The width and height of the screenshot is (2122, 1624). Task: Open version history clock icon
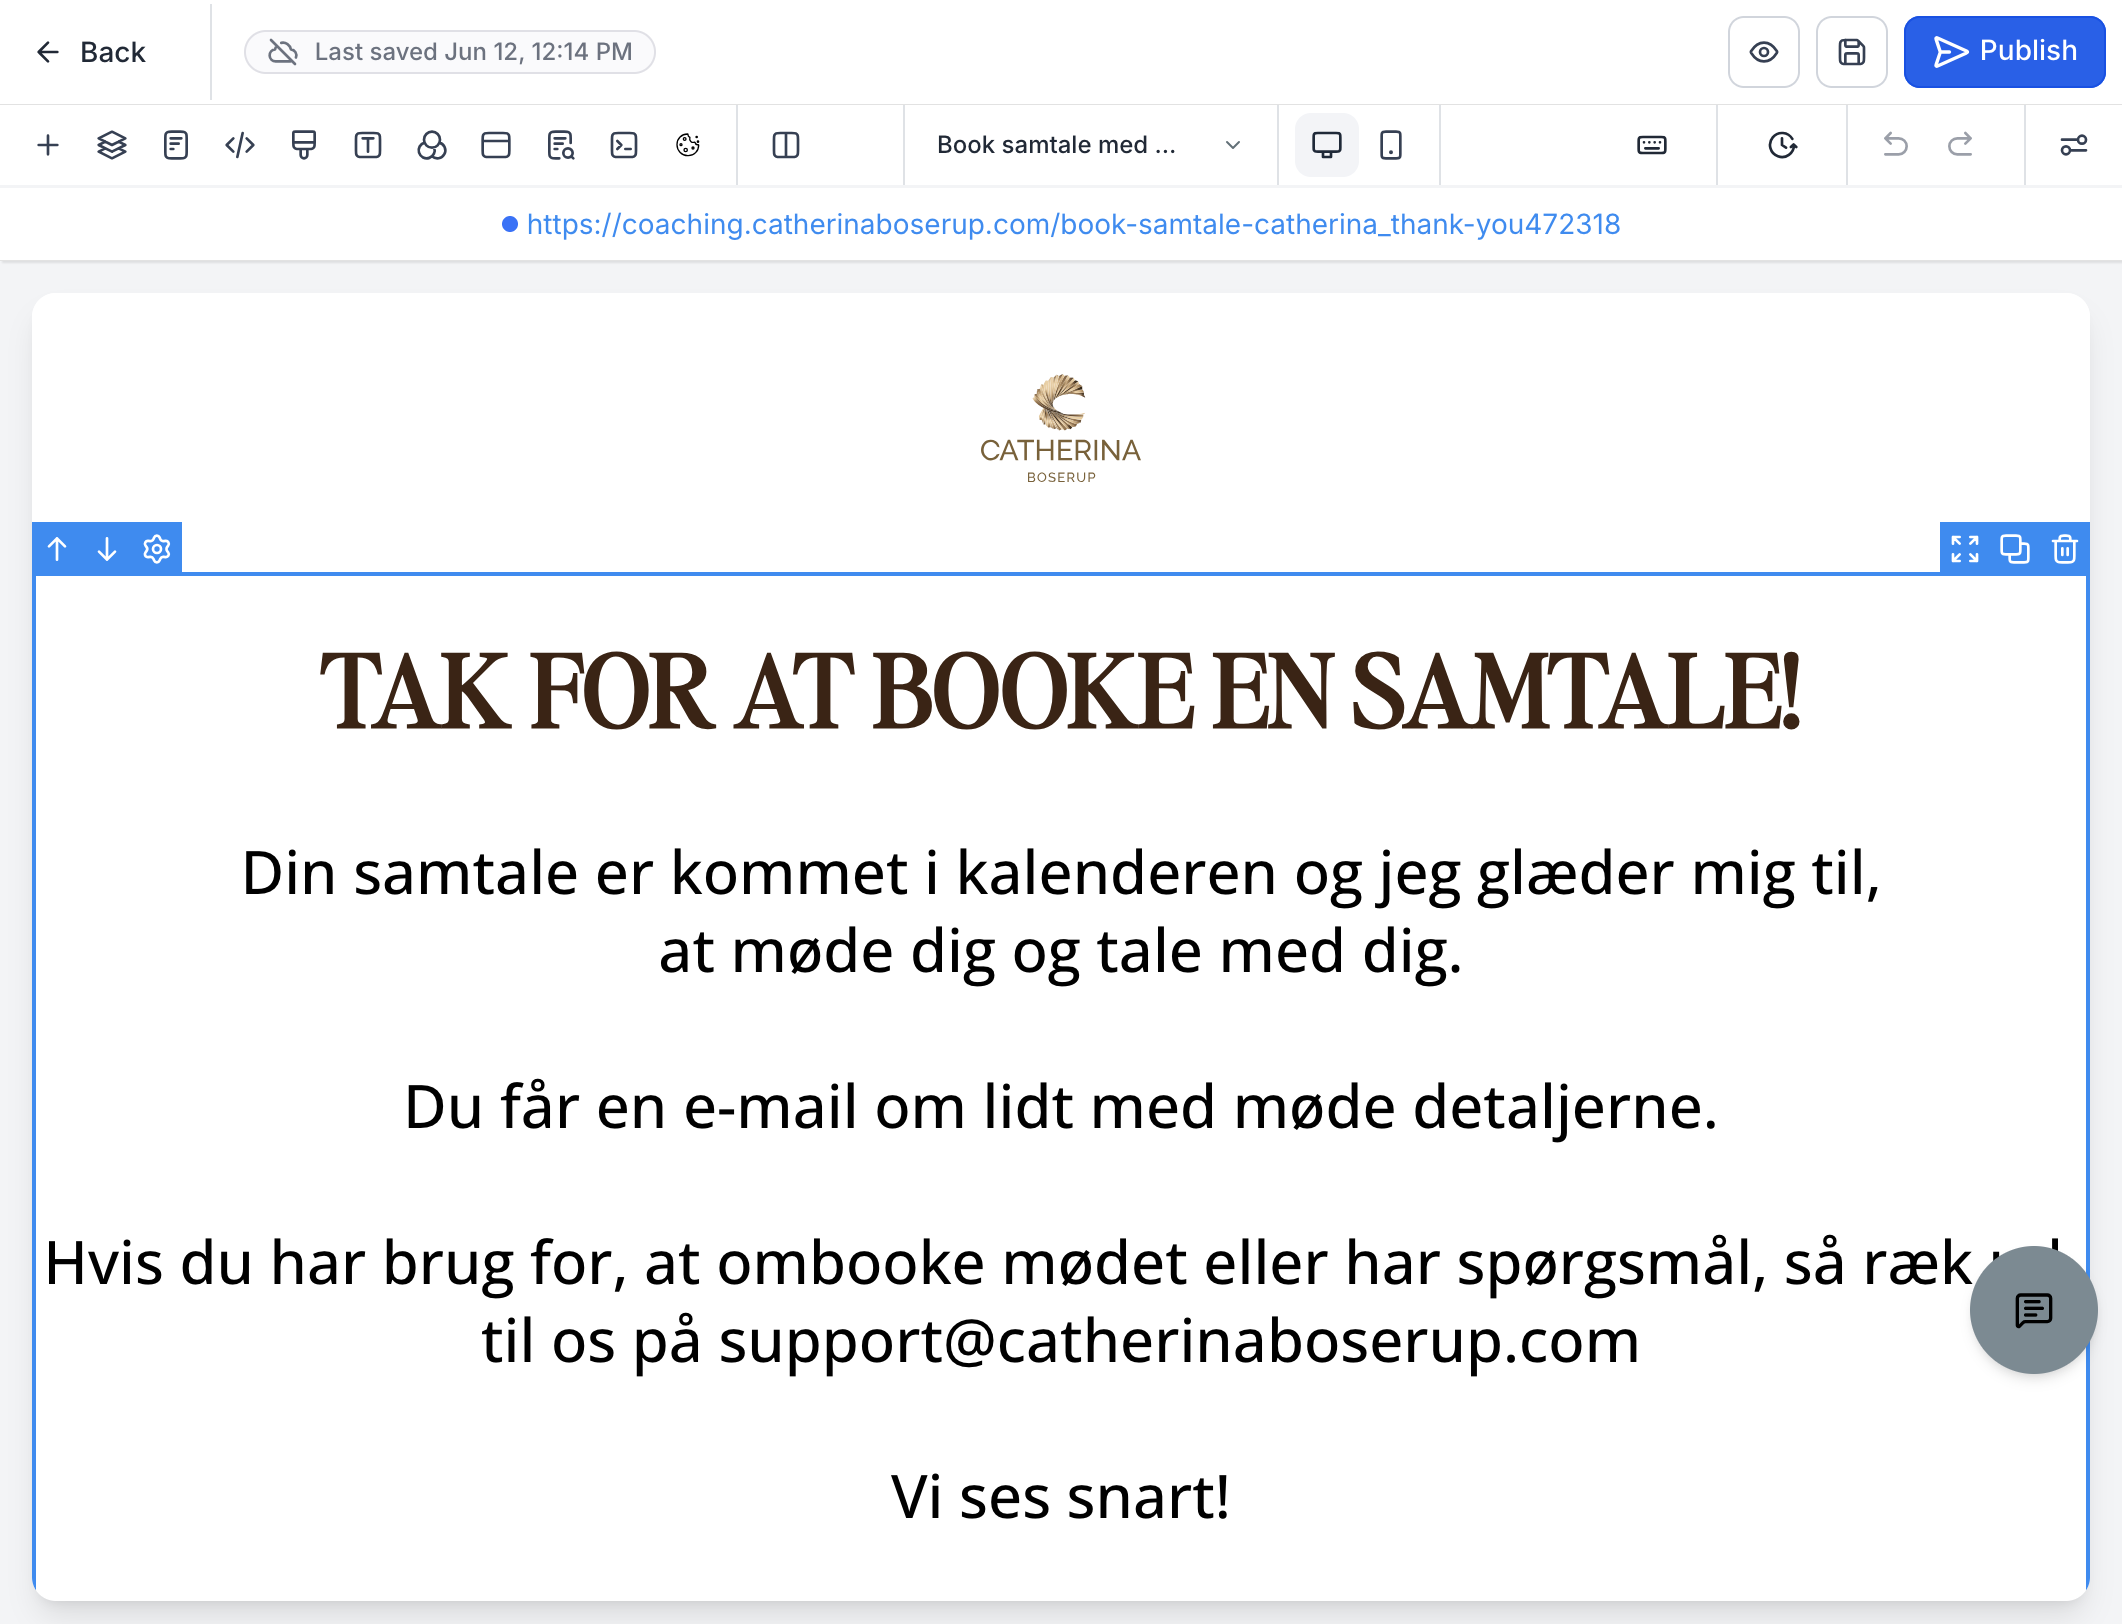click(1782, 145)
